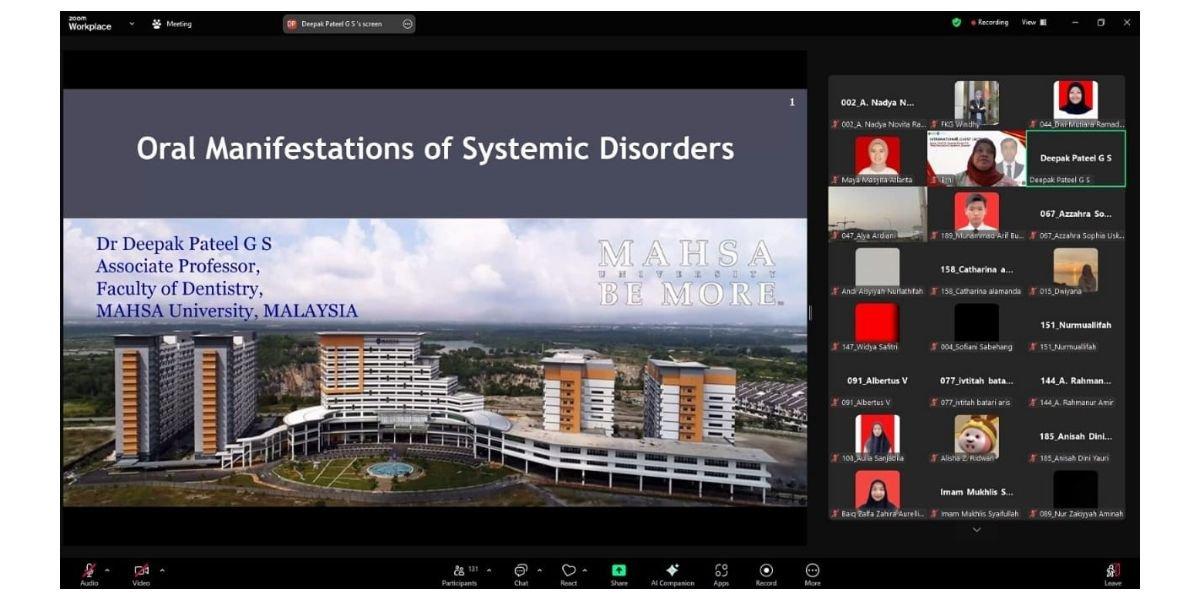Click the green encryption shield icon
Image resolution: width=1200 pixels, height=600 pixels.
coord(956,23)
